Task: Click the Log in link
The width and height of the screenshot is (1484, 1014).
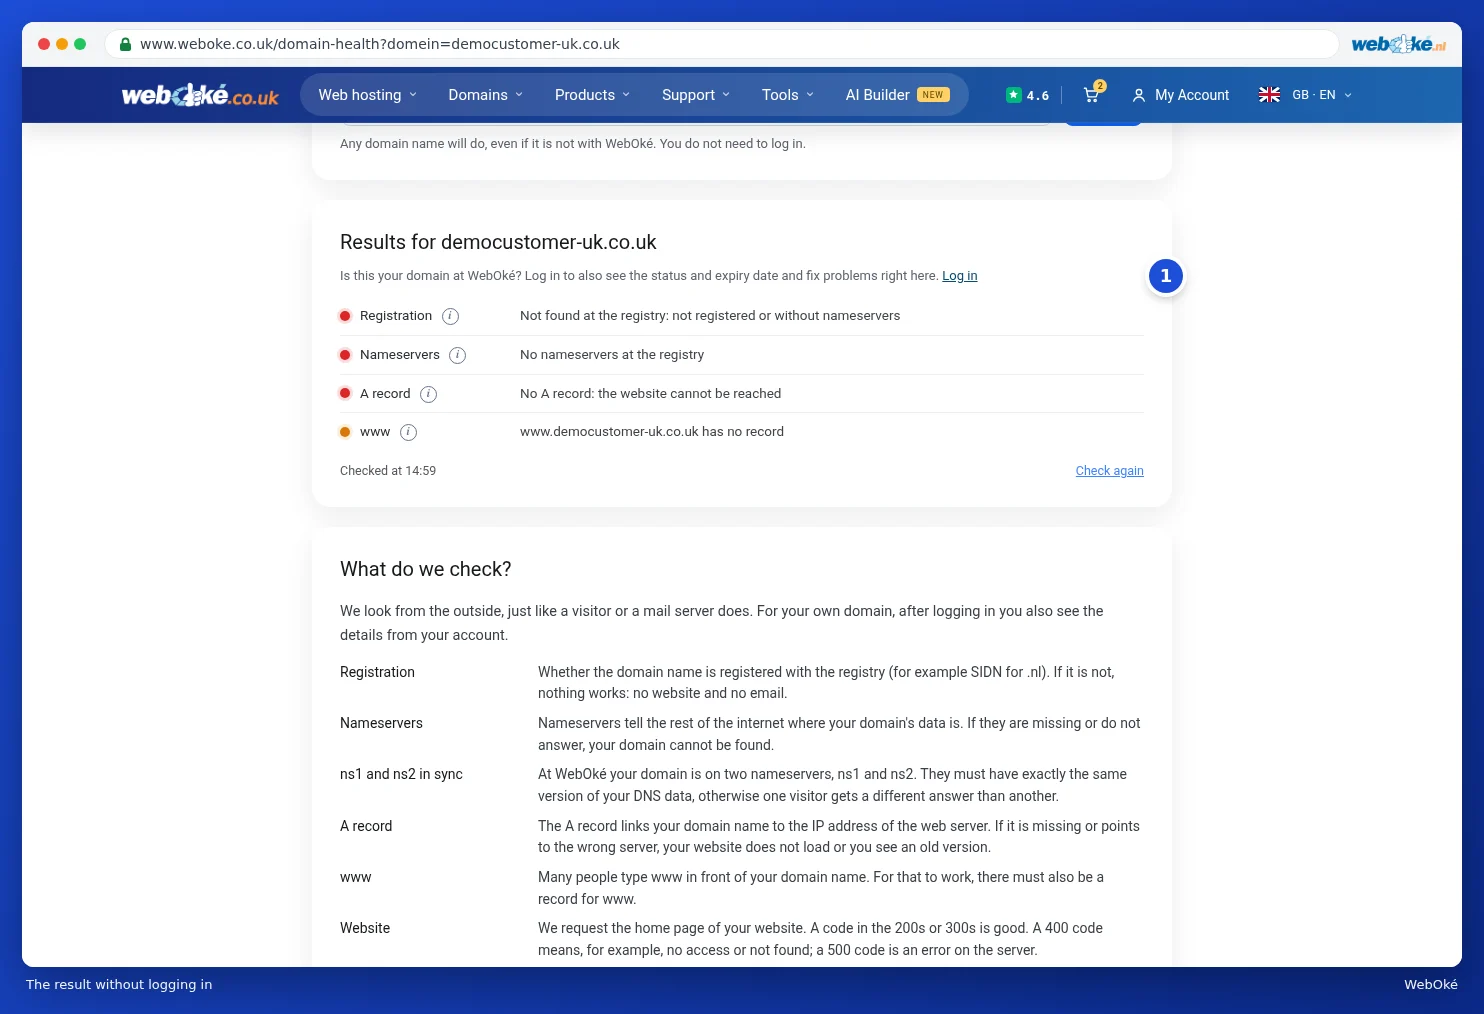Action: click(959, 276)
